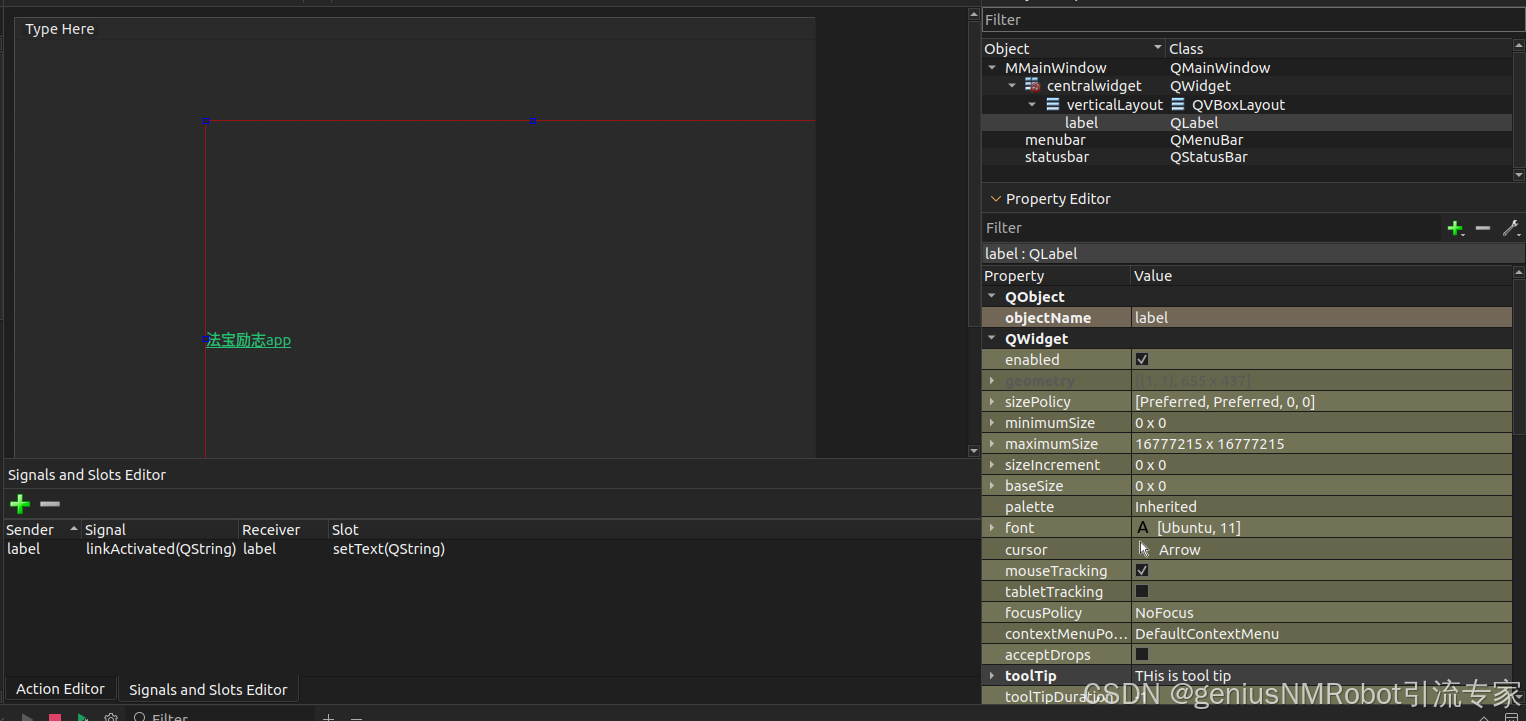Enable the acceptDrops property checkbox
Viewport: 1526px width, 721px height.
click(x=1142, y=654)
